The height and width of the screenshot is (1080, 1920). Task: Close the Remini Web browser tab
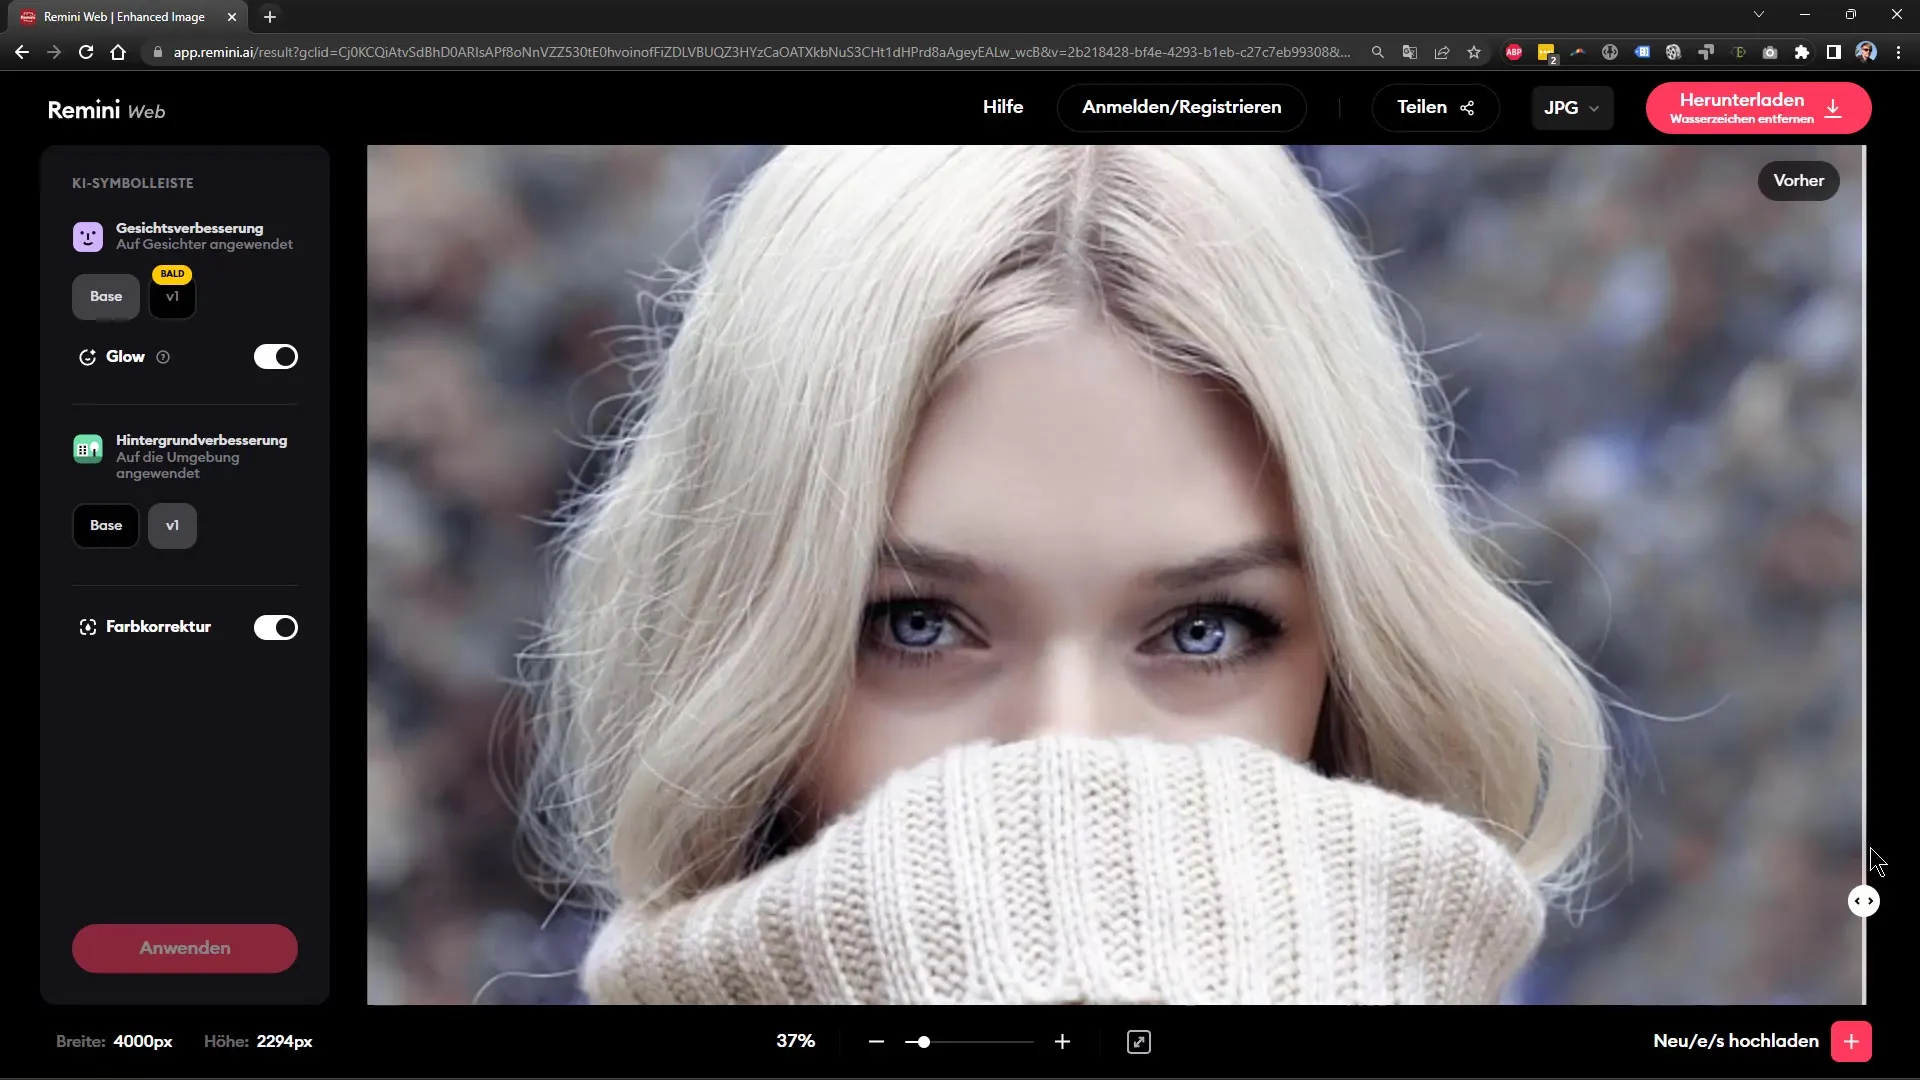click(232, 17)
